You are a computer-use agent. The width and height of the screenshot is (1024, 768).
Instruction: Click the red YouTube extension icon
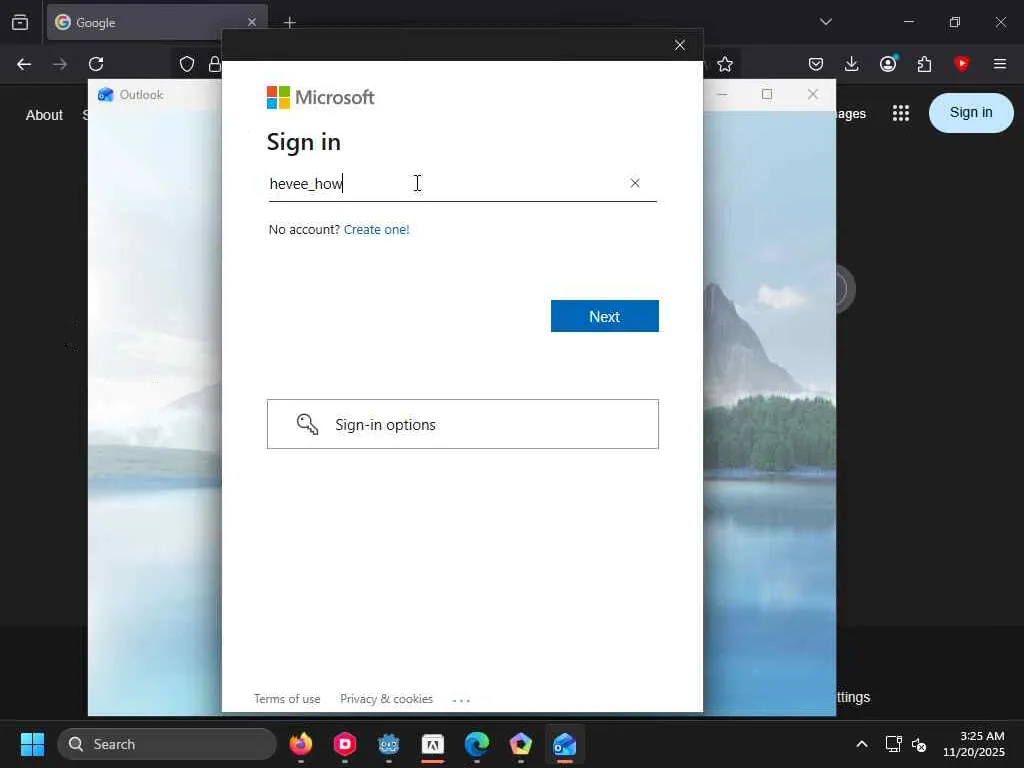961,64
